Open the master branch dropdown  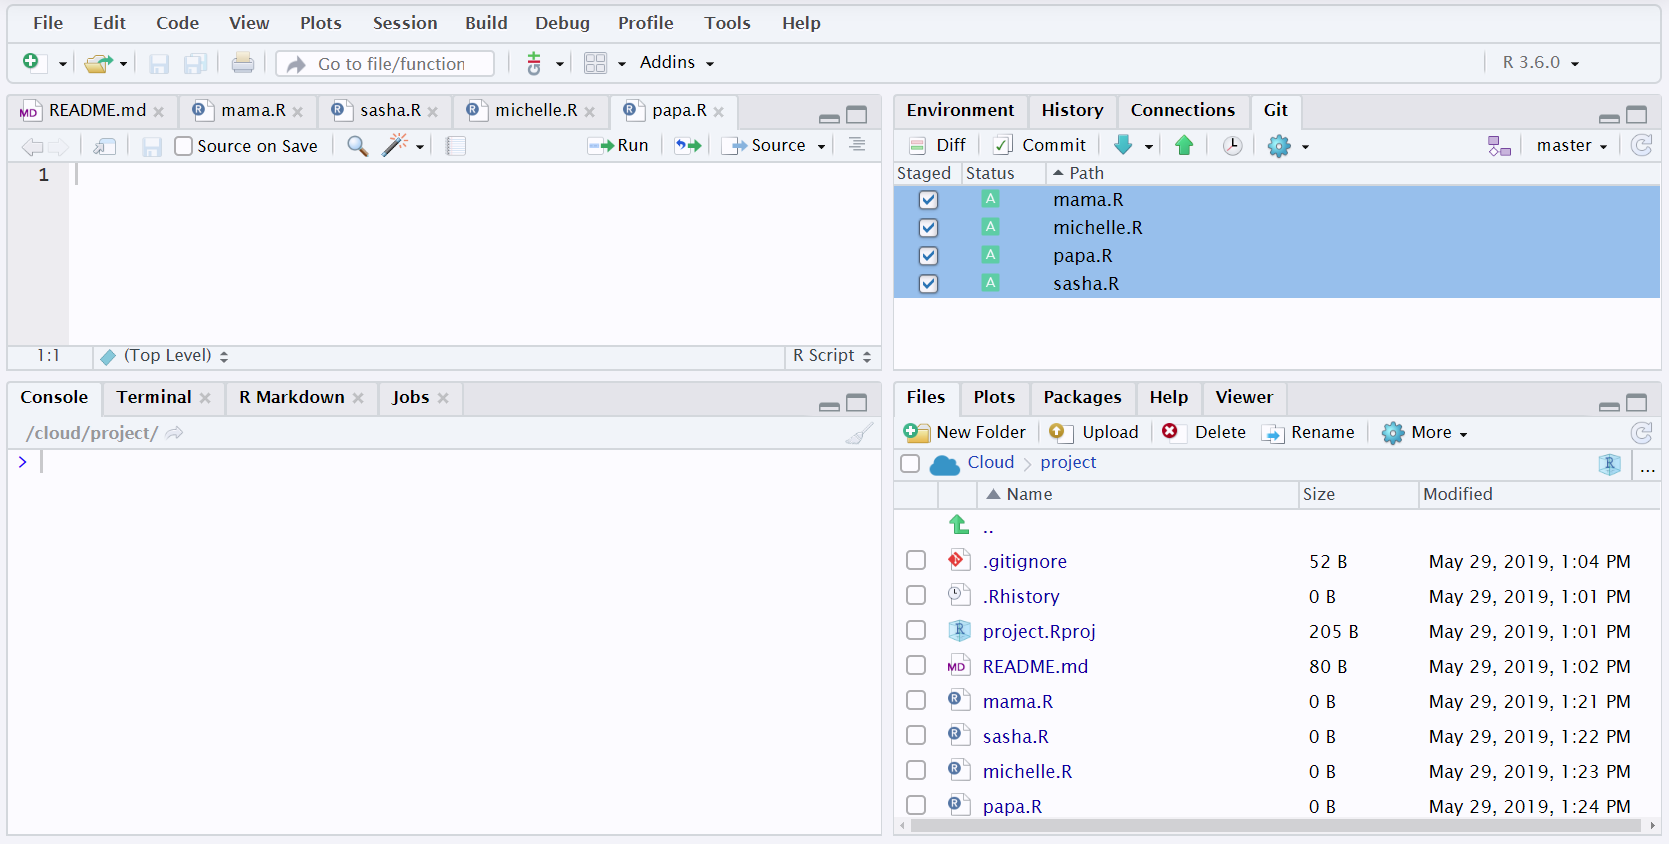point(1571,146)
